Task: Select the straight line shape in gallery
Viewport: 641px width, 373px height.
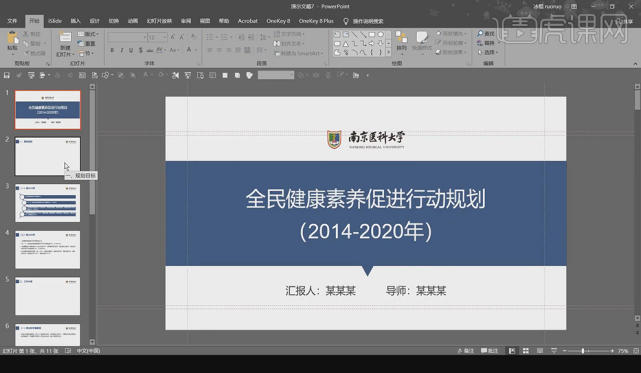Action: click(354, 34)
